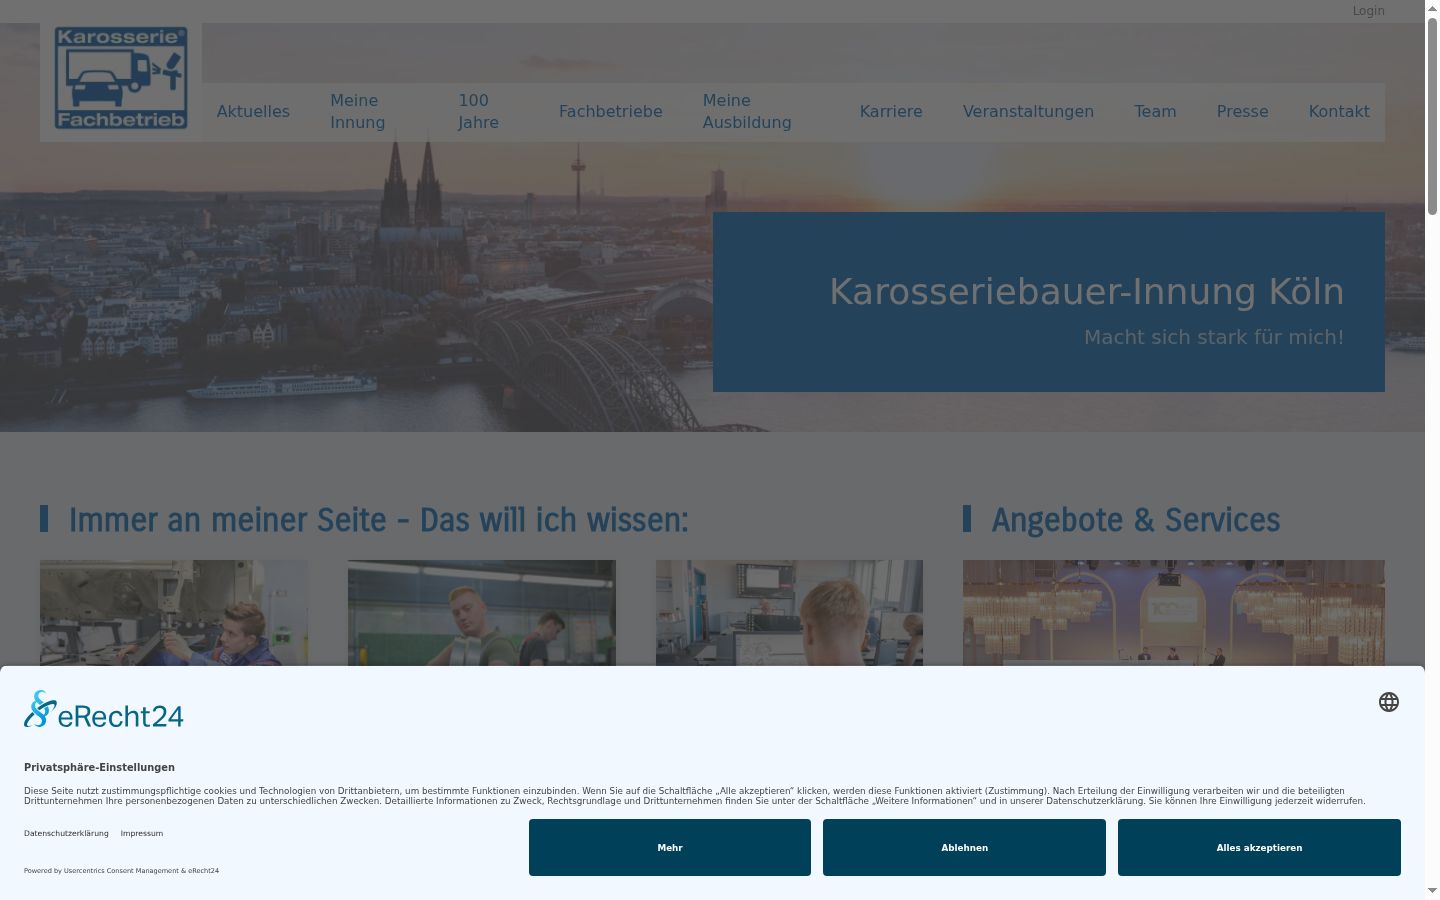Open the Team page
Viewport: 1440px width, 900px height.
[x=1155, y=111]
